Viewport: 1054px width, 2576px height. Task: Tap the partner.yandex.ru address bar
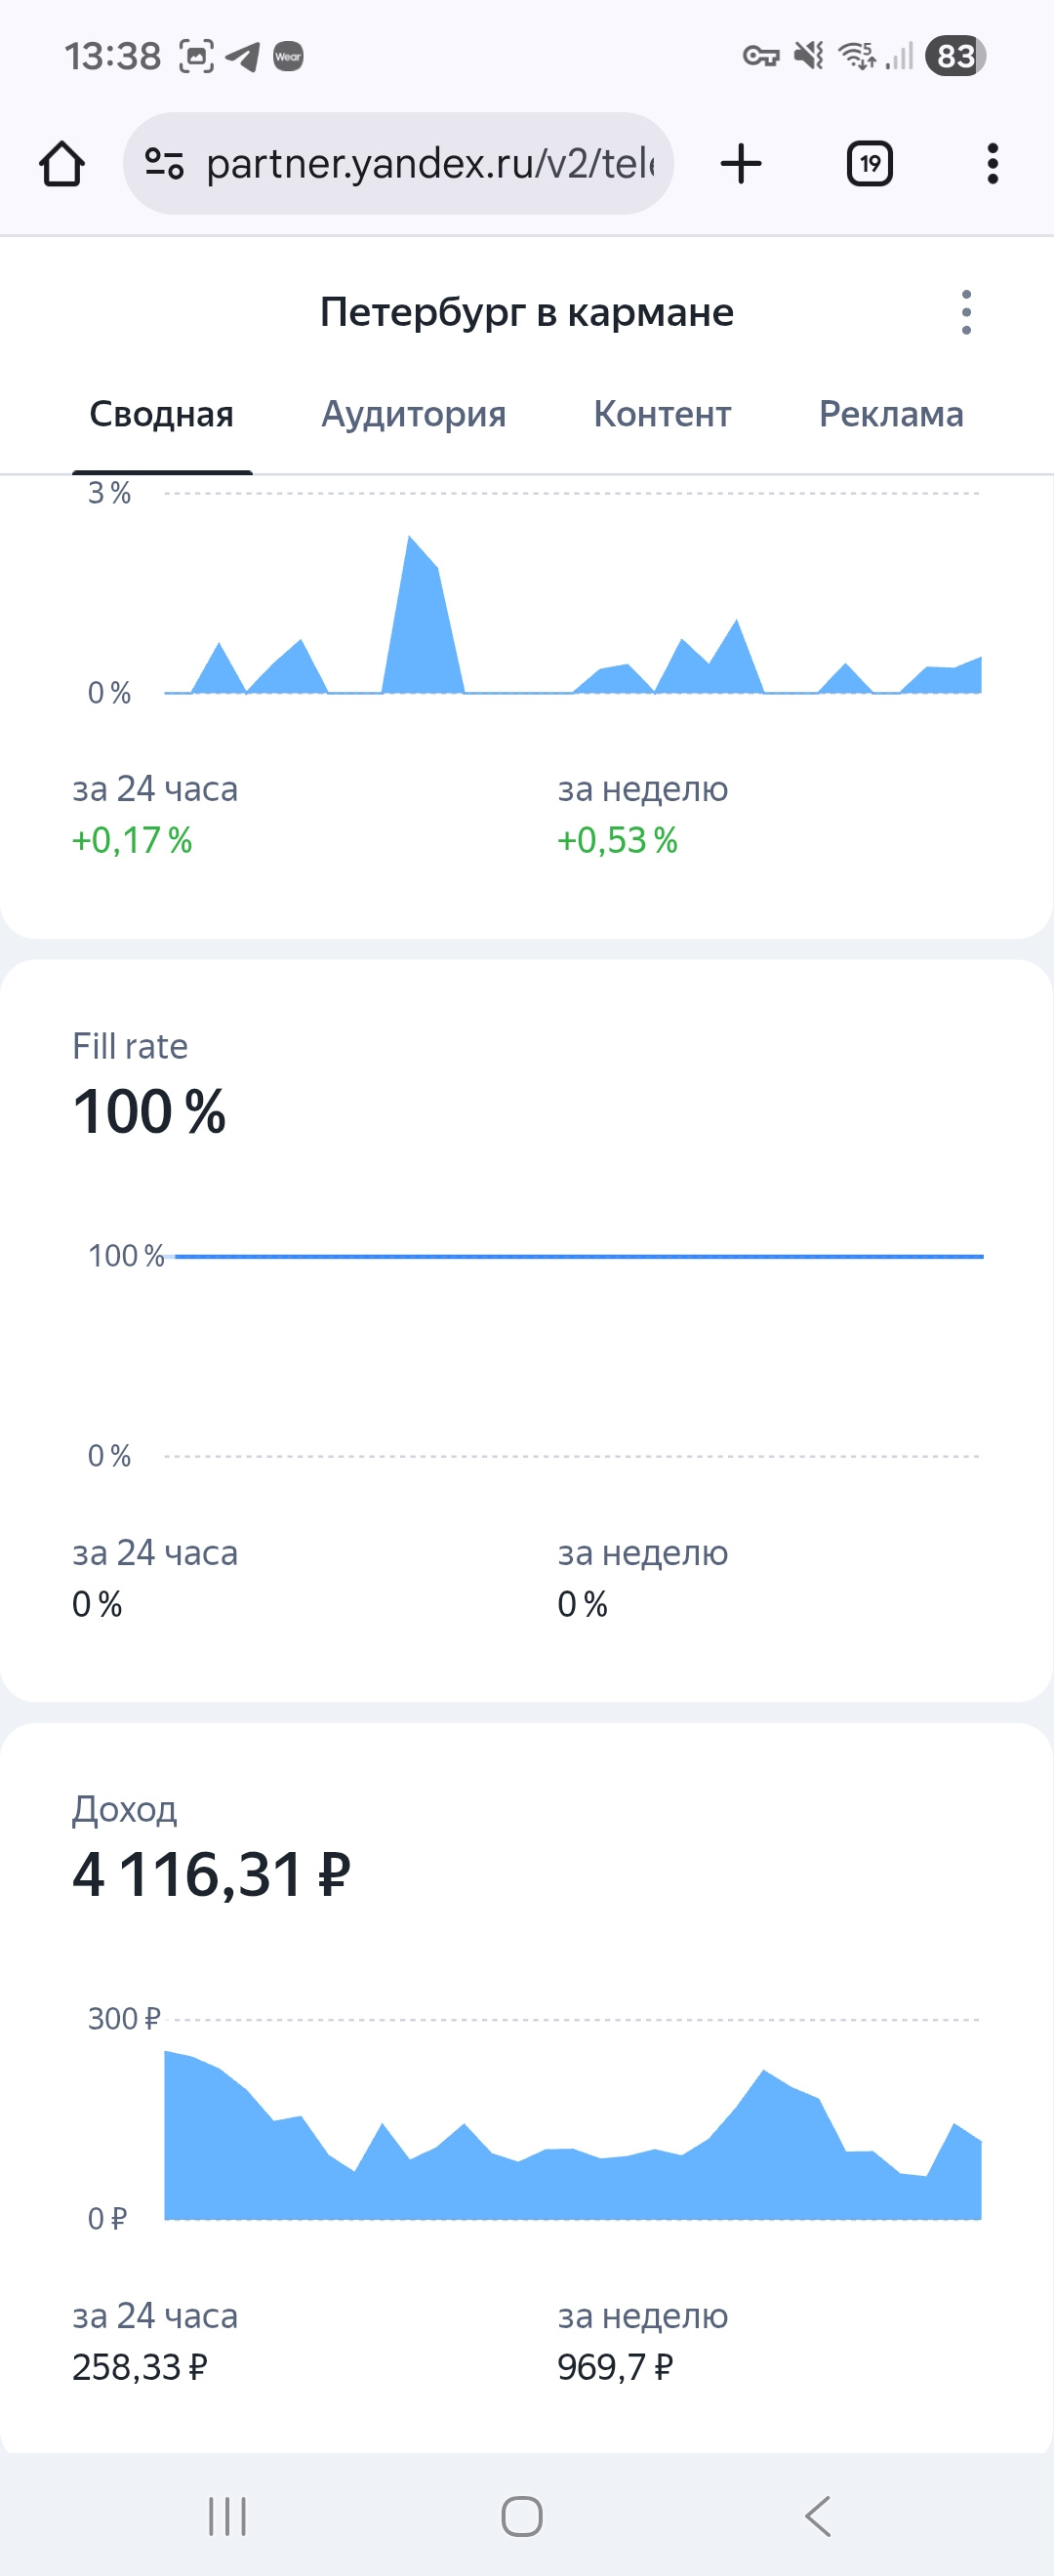[x=430, y=164]
